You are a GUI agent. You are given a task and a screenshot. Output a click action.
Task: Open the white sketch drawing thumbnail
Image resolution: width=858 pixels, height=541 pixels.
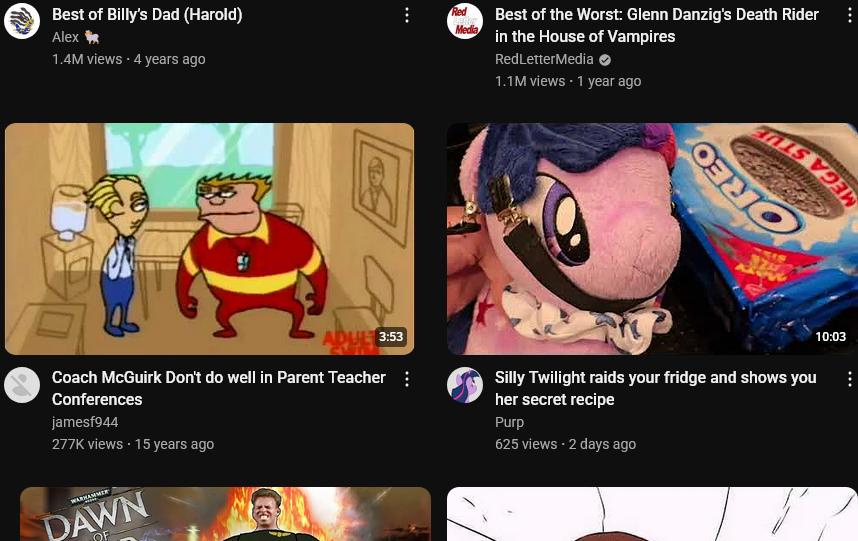tap(652, 514)
